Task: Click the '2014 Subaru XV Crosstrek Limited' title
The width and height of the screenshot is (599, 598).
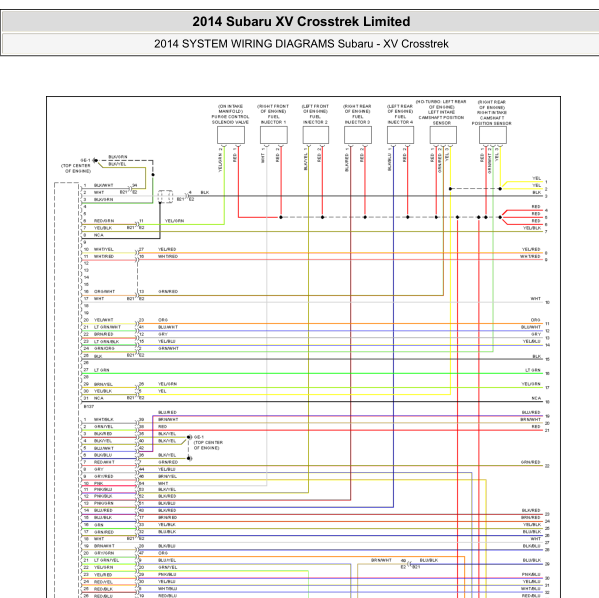Action: 301,21
